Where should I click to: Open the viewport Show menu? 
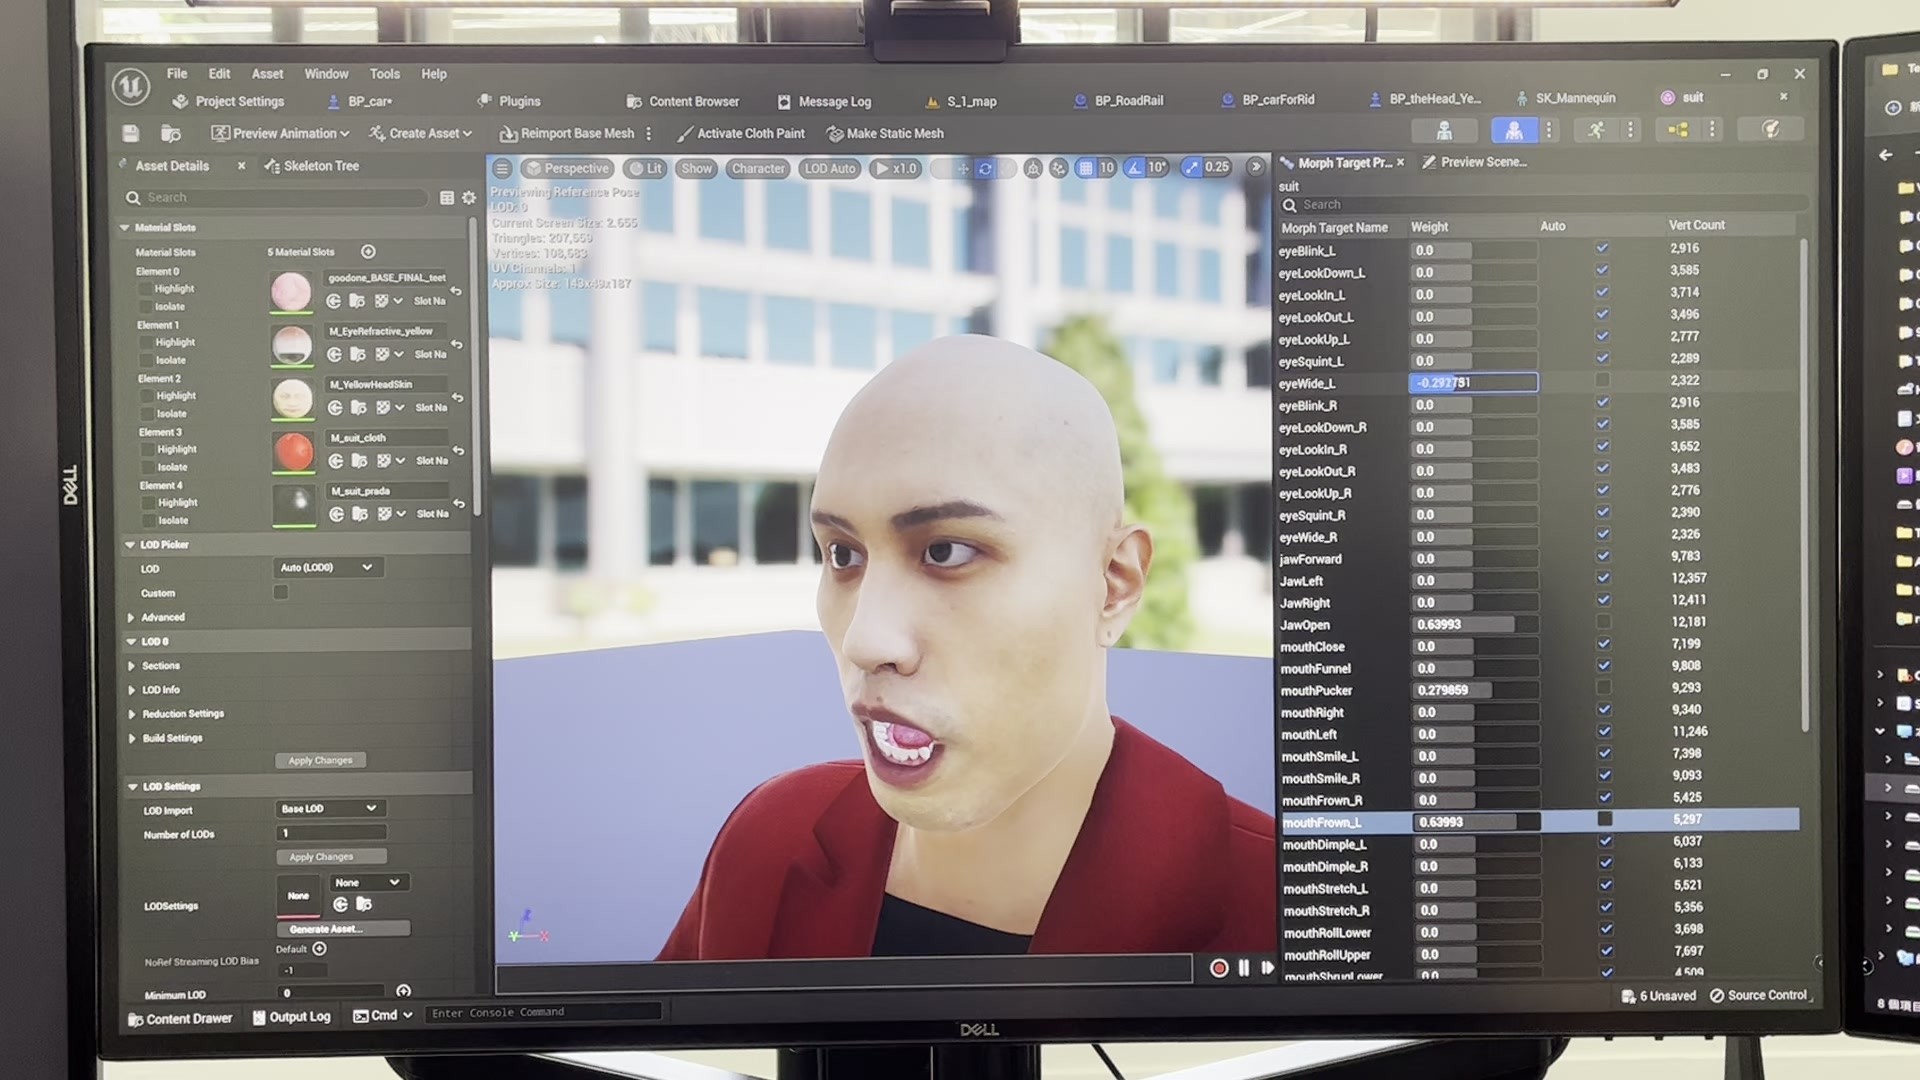(696, 168)
